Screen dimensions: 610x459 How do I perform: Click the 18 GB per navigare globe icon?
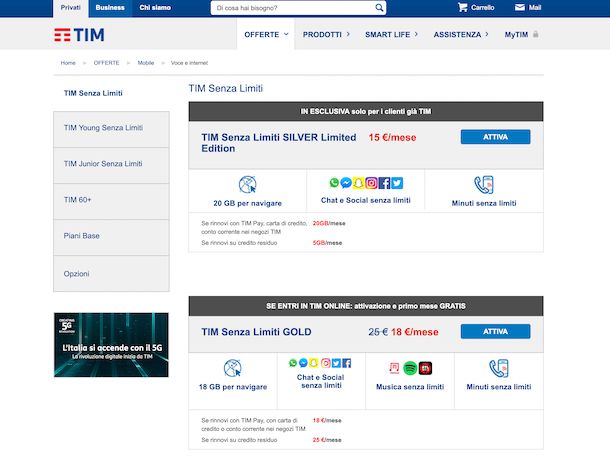click(x=232, y=367)
